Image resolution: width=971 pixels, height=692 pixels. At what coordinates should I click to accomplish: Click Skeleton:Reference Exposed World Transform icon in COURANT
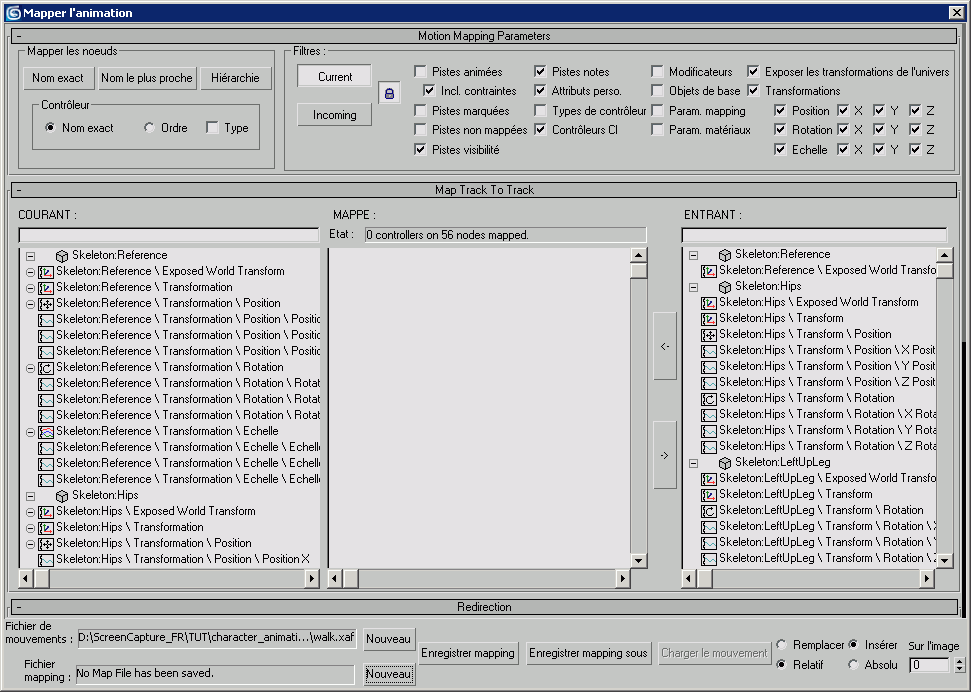46,271
